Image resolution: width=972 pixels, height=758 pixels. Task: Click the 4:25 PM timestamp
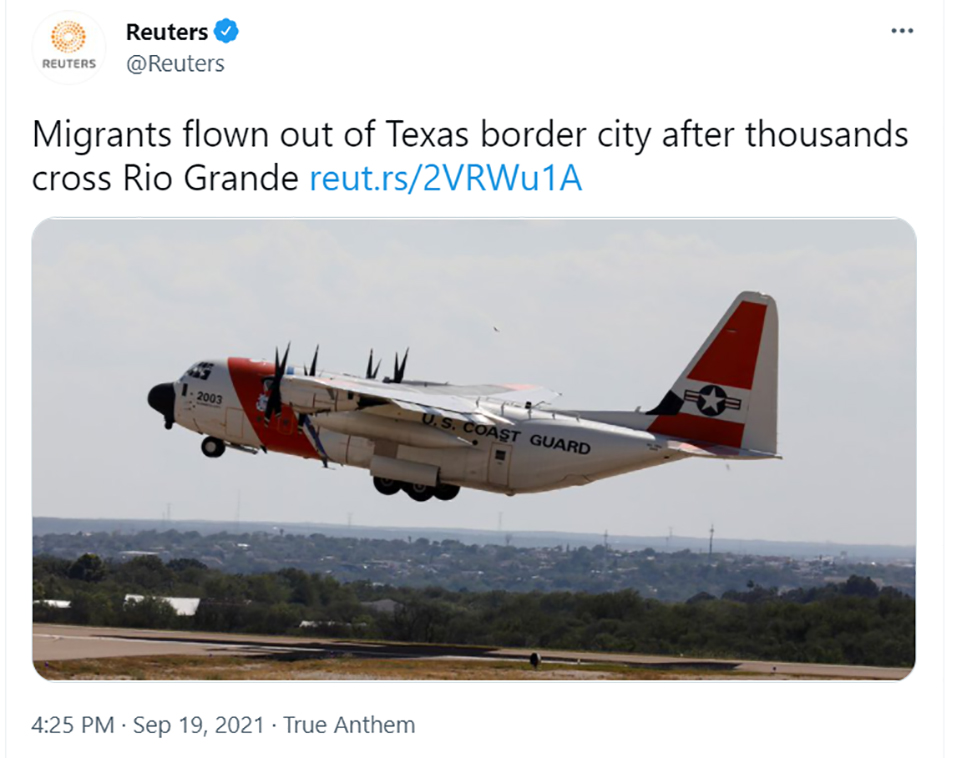73,725
